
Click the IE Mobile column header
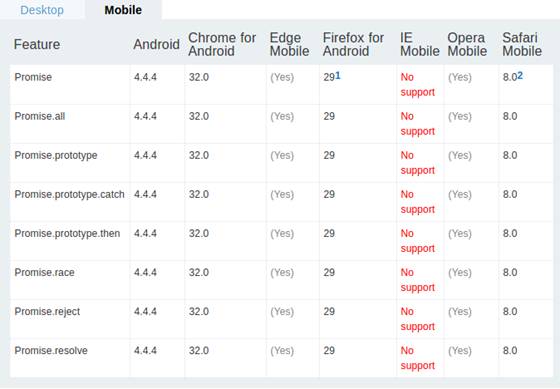point(420,44)
